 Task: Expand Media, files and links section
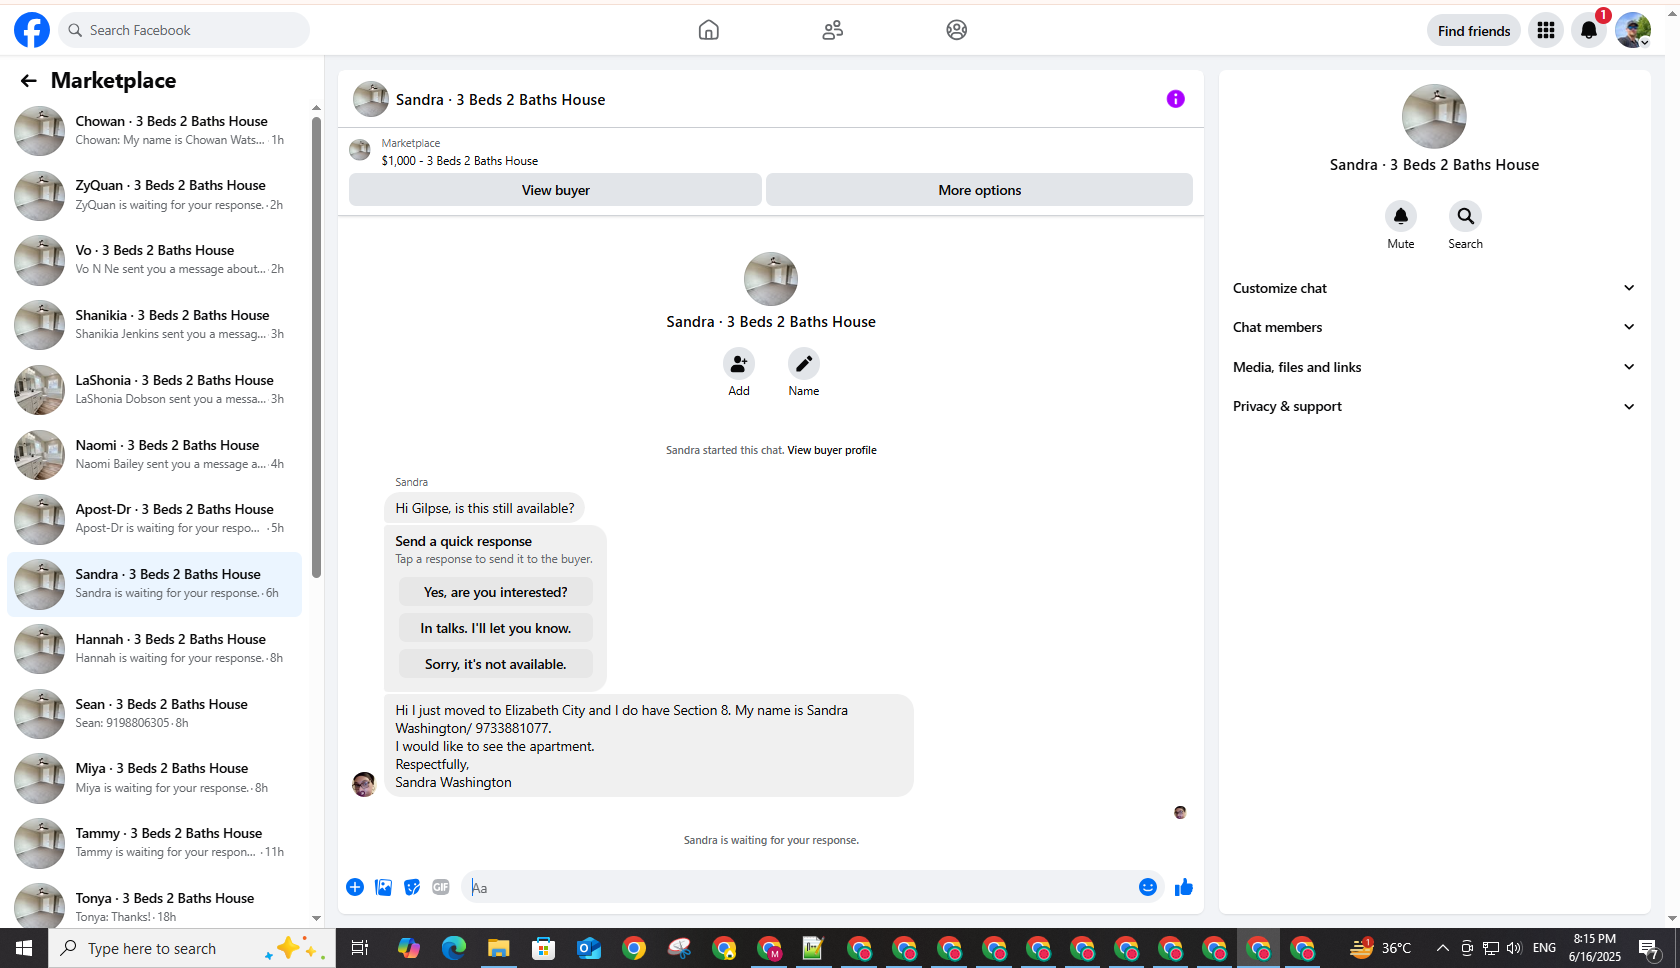[1434, 367]
